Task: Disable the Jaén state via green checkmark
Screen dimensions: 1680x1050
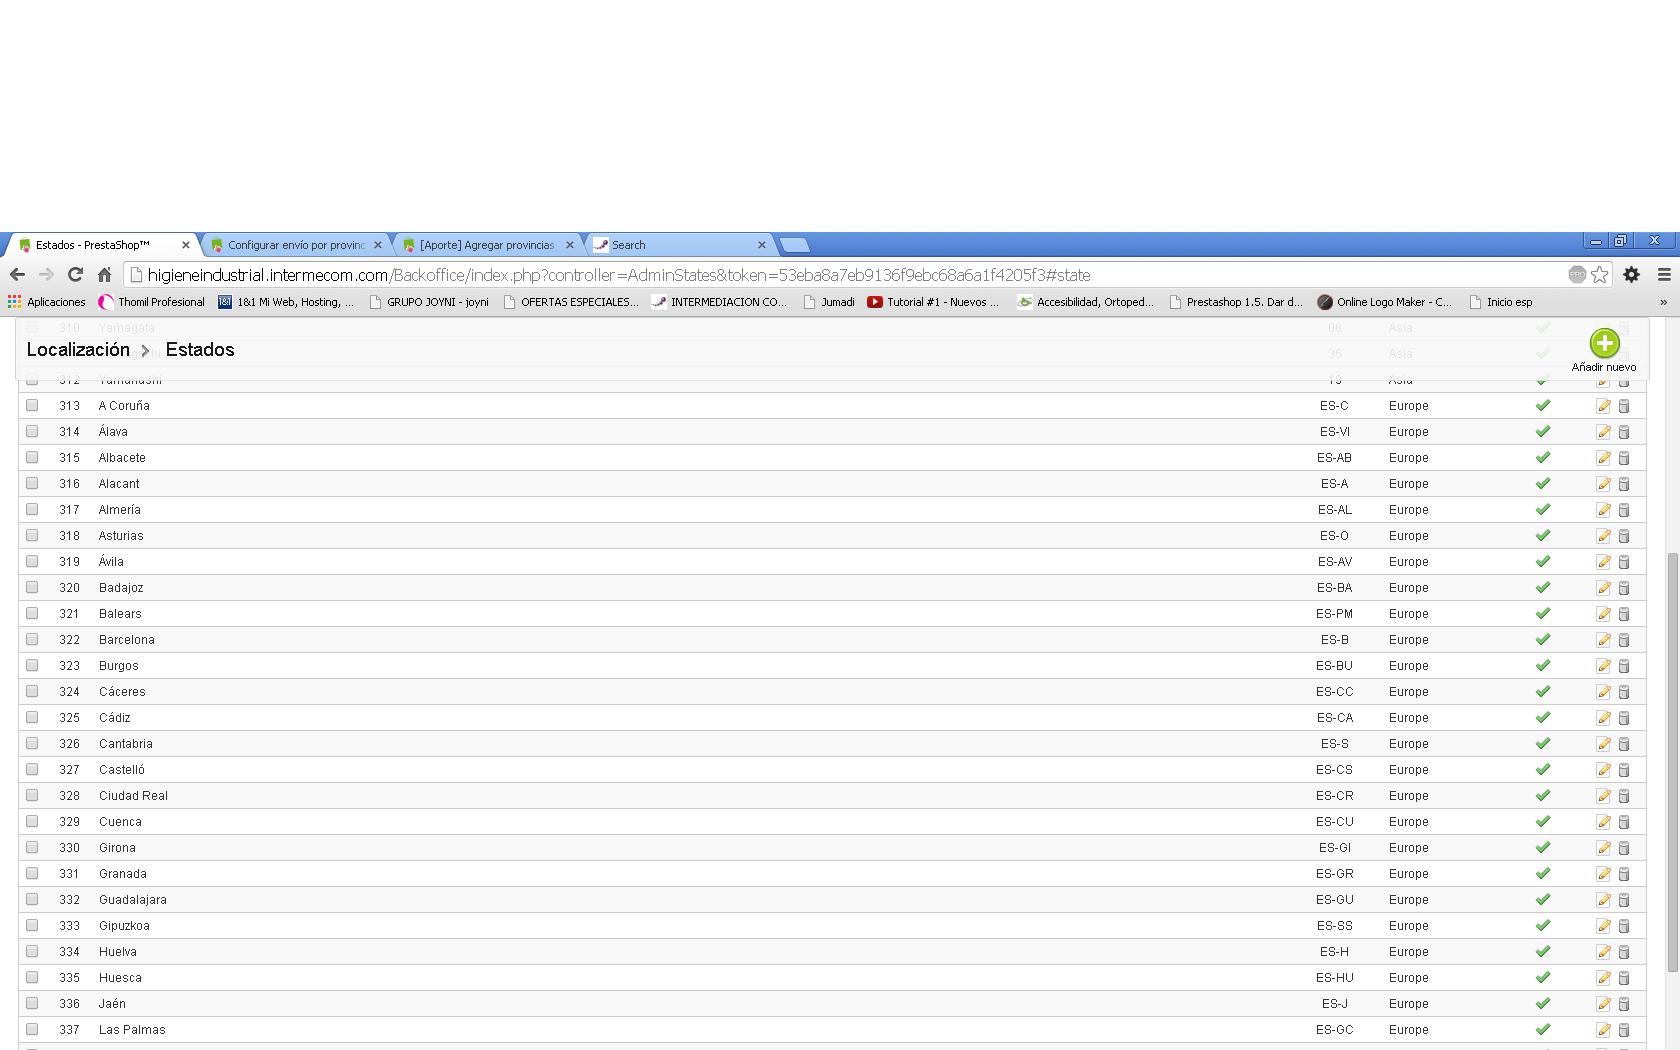Action: [x=1543, y=1003]
